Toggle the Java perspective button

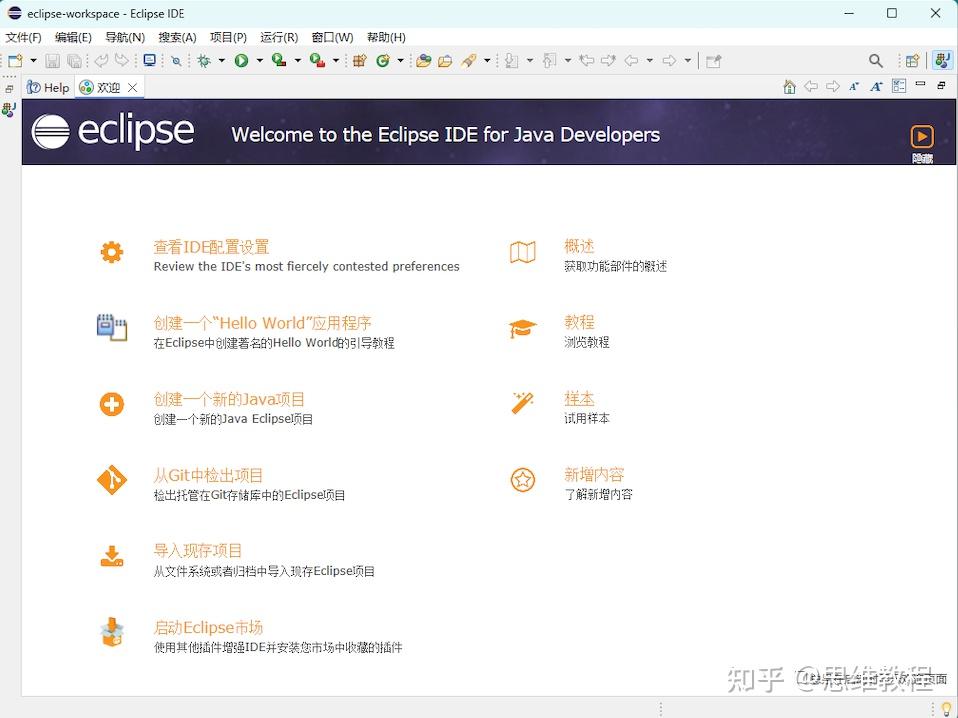click(x=941, y=61)
